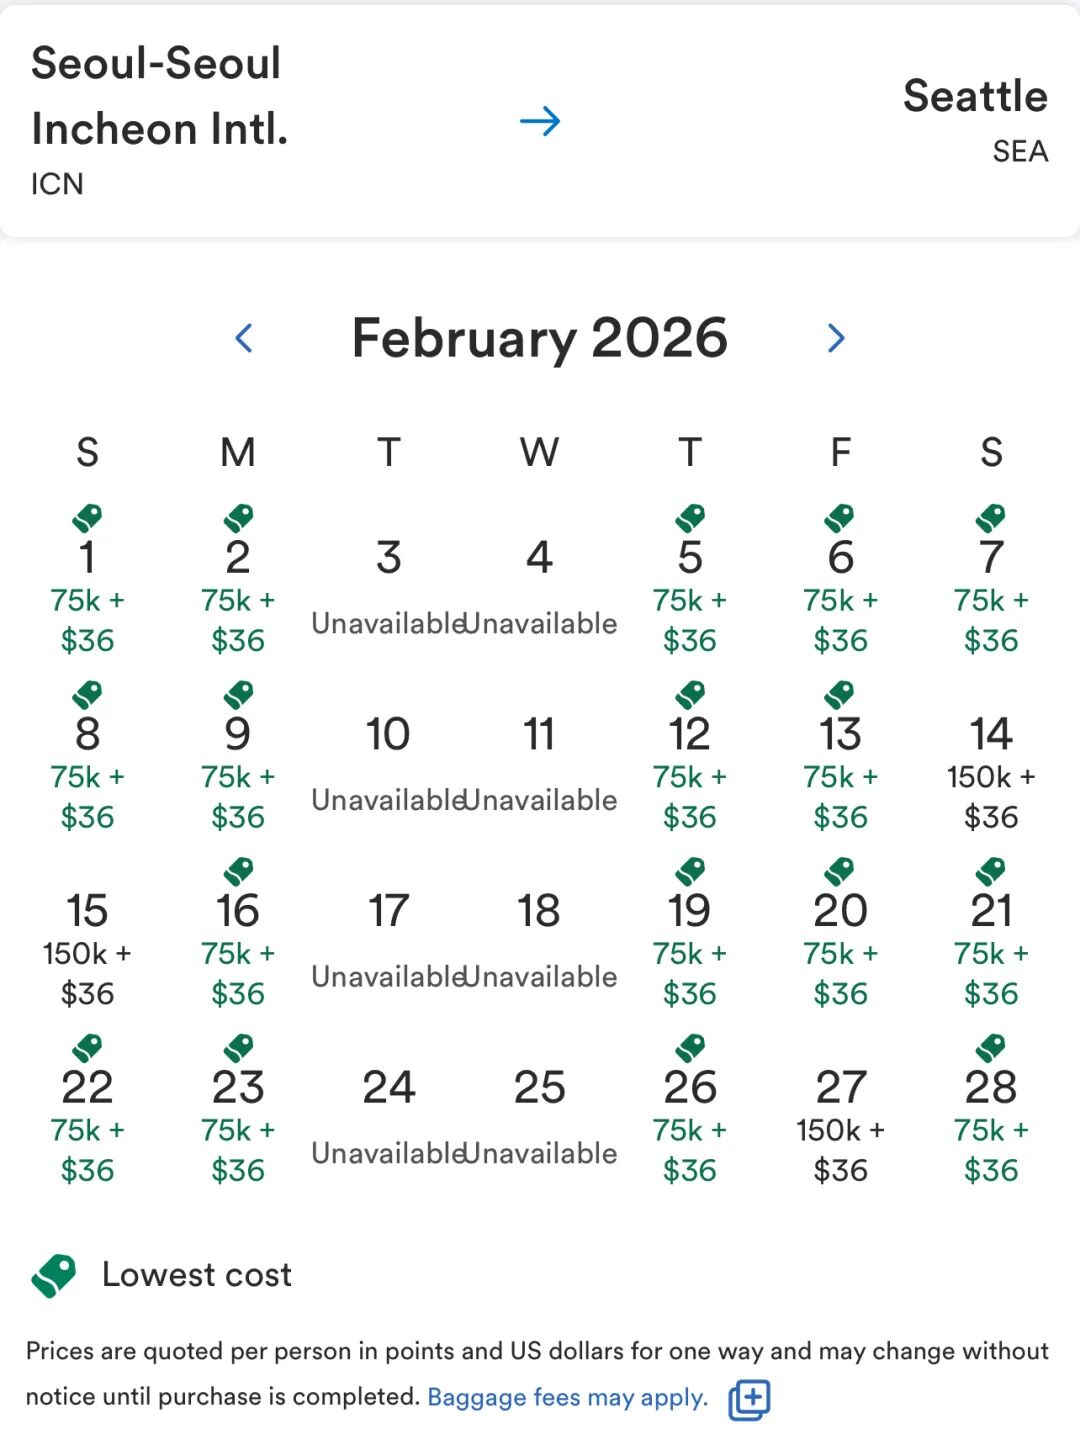Select February 5 at 75k + $36
This screenshot has height=1445, width=1080.
(690, 596)
